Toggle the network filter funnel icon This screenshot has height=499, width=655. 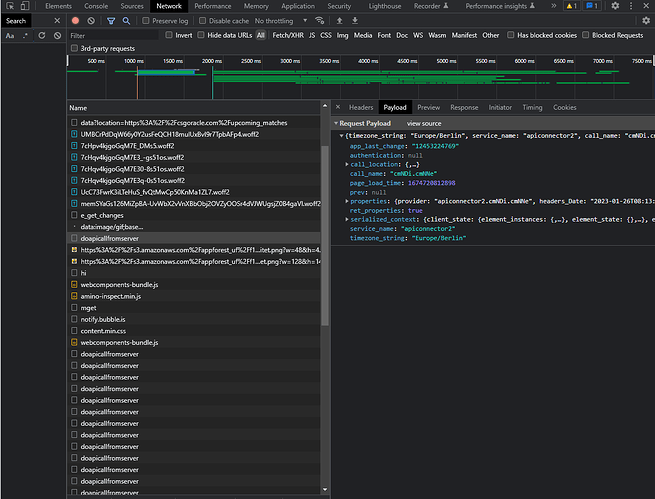(x=109, y=20)
